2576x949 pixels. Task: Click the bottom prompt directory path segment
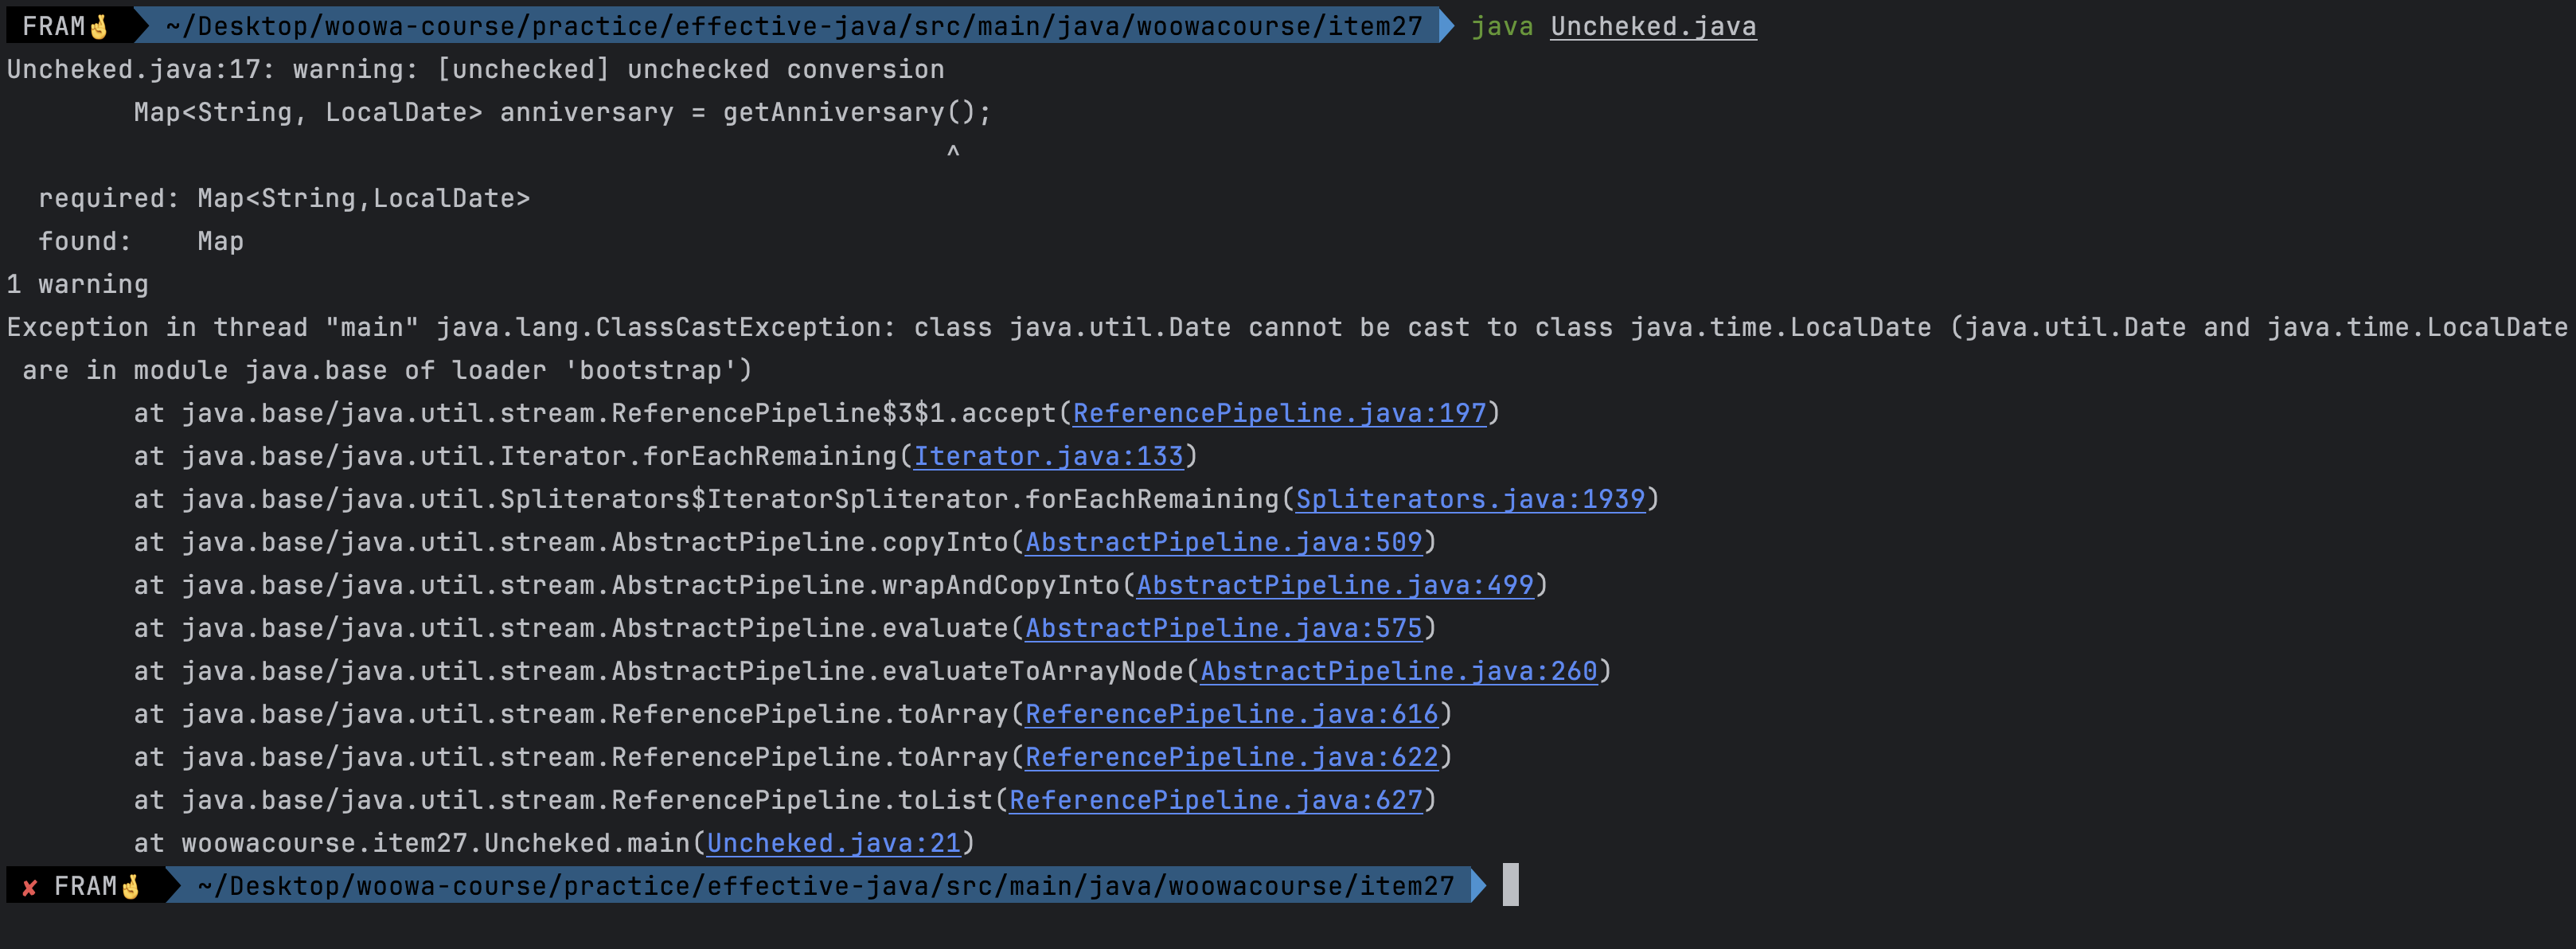[826, 886]
